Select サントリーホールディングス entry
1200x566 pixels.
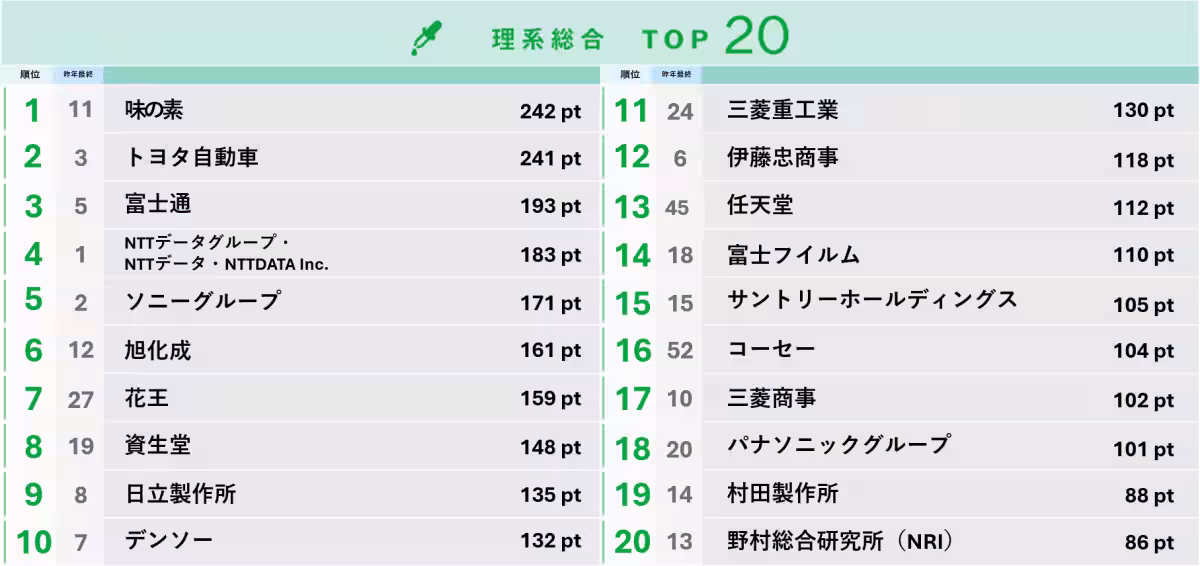[873, 299]
